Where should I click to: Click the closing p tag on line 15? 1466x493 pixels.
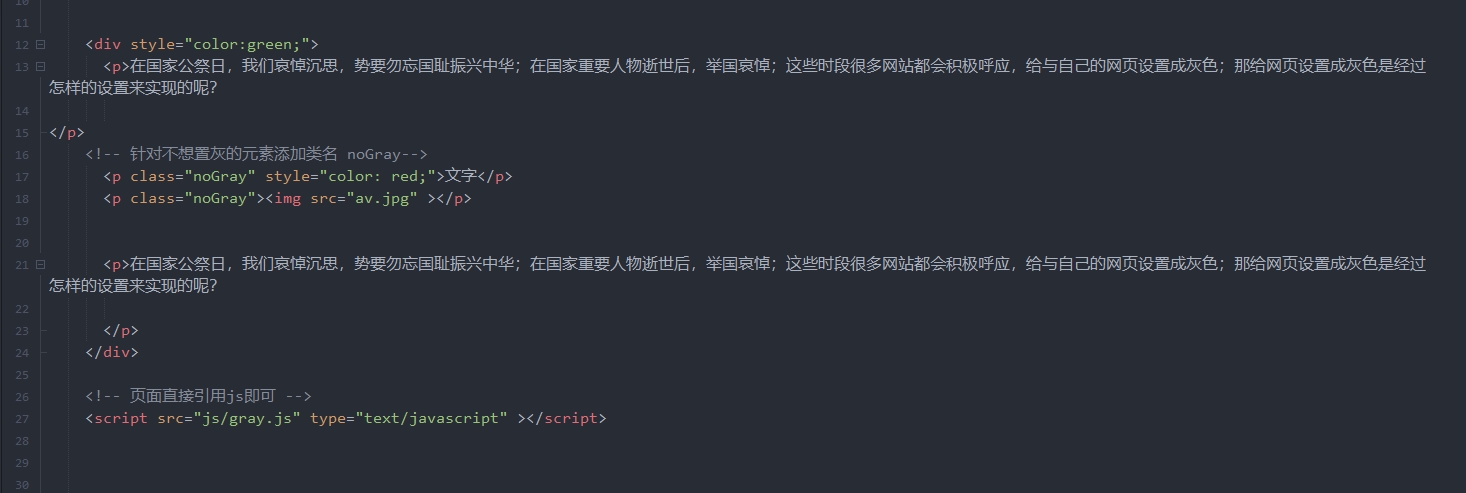(x=67, y=132)
